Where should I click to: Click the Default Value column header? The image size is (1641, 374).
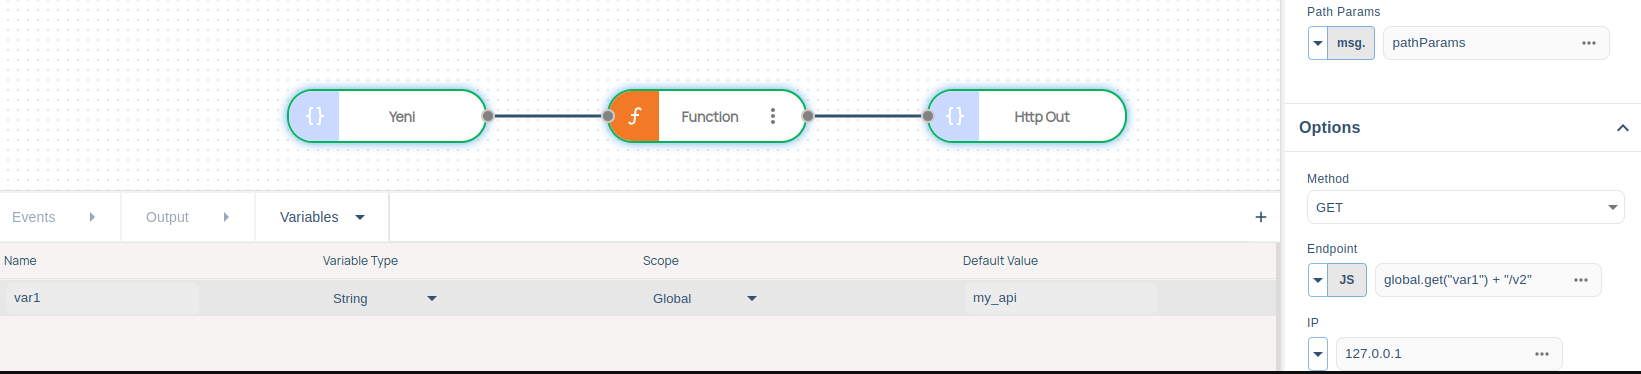1000,261
